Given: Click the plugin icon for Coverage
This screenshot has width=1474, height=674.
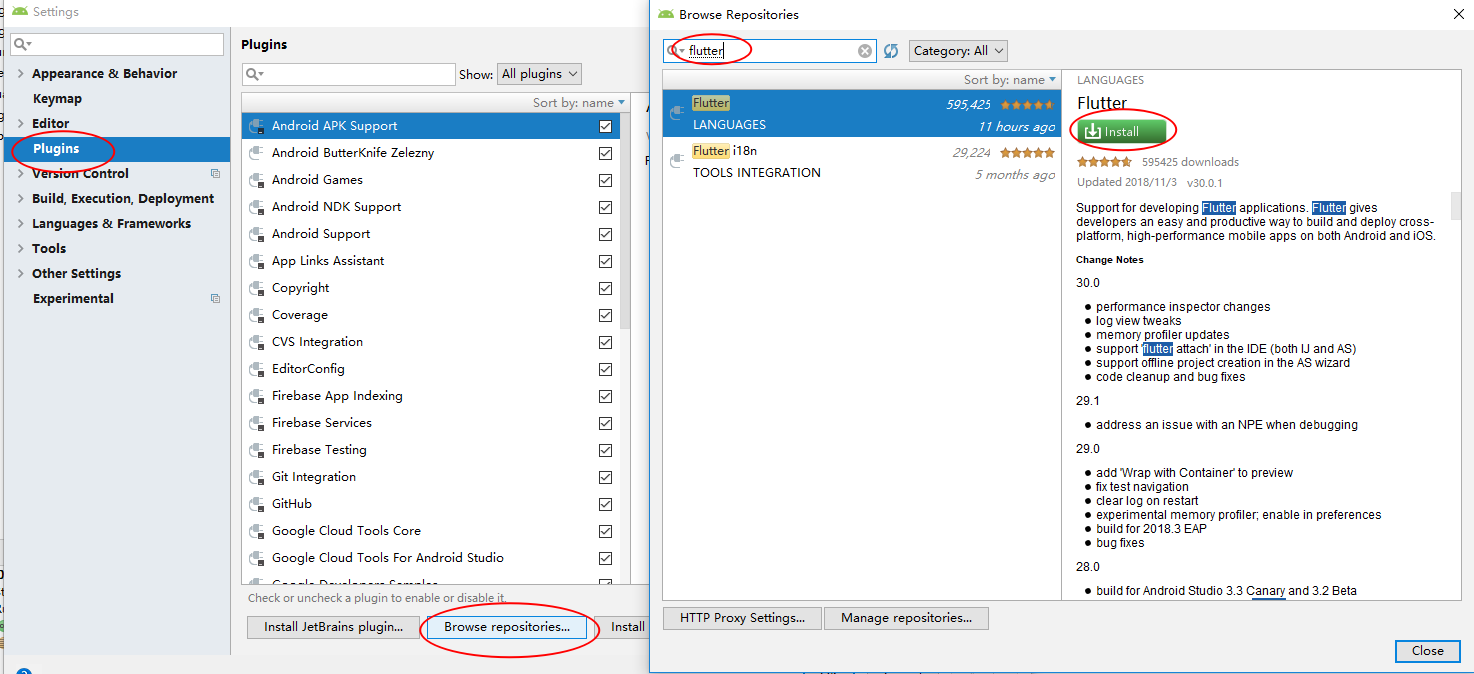Looking at the screenshot, I should 257,315.
